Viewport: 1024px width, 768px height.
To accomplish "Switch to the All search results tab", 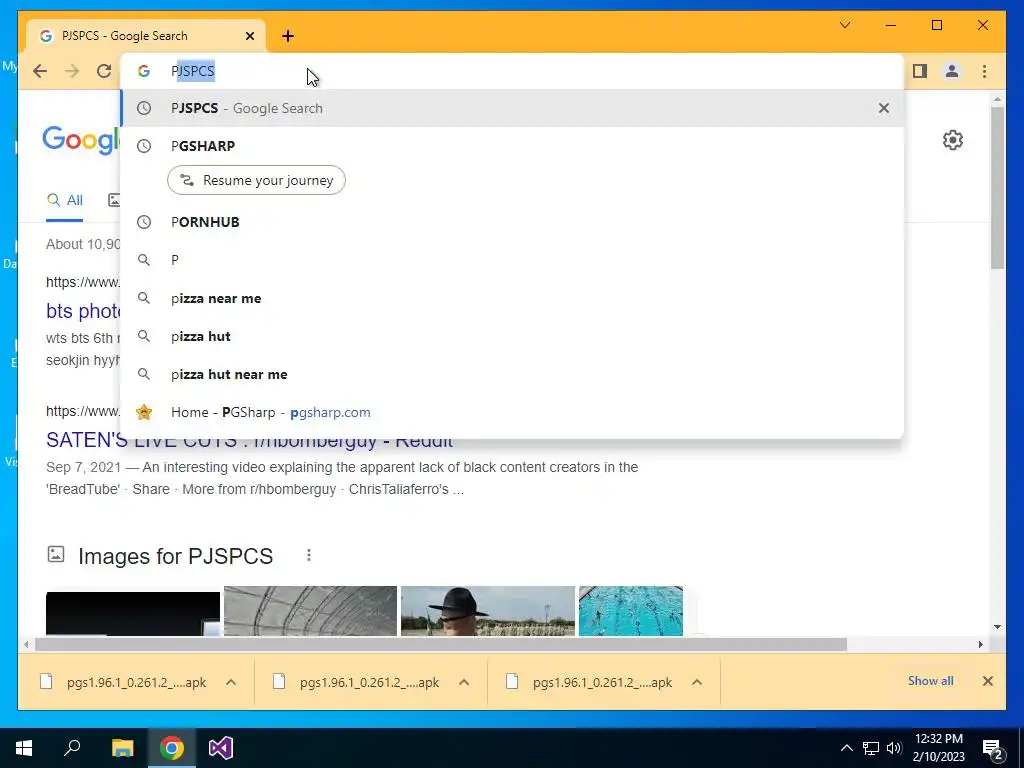I will point(65,200).
